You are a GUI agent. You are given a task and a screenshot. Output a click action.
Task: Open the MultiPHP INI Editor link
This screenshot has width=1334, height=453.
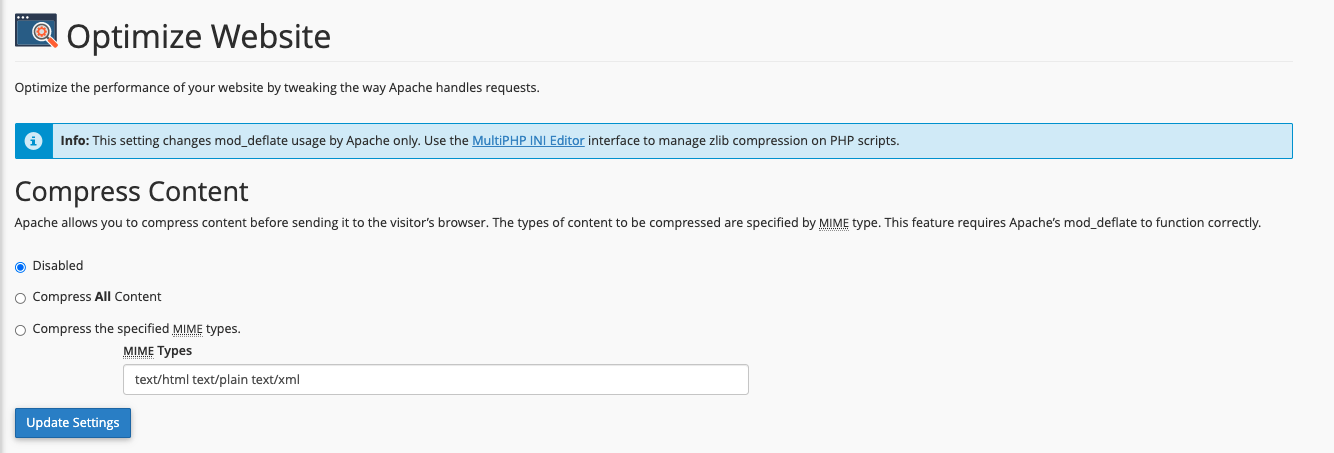tap(528, 141)
